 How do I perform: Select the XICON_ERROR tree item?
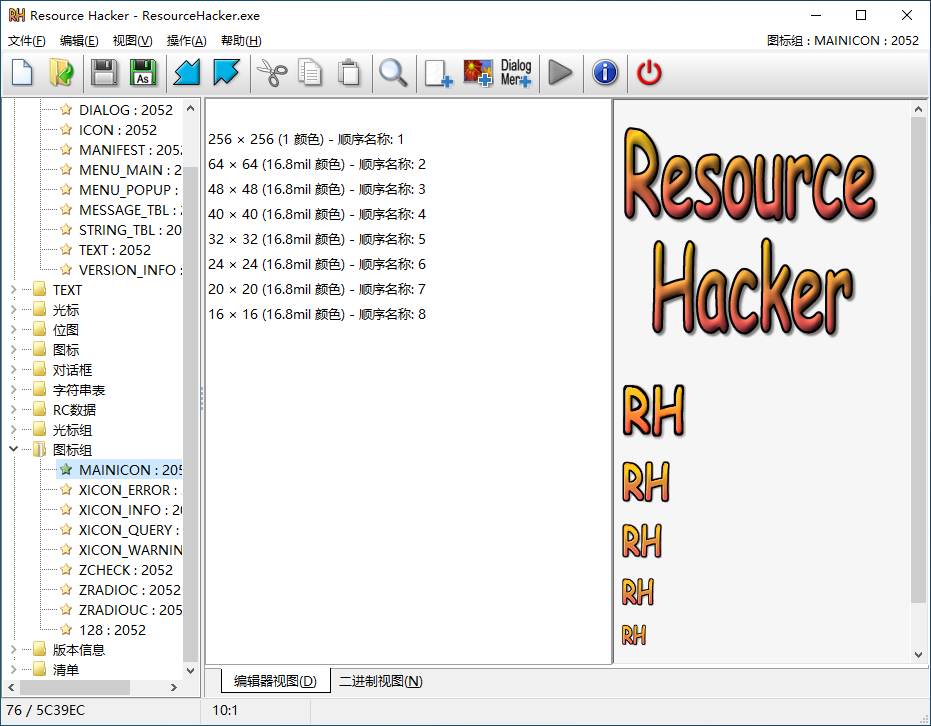(x=121, y=490)
